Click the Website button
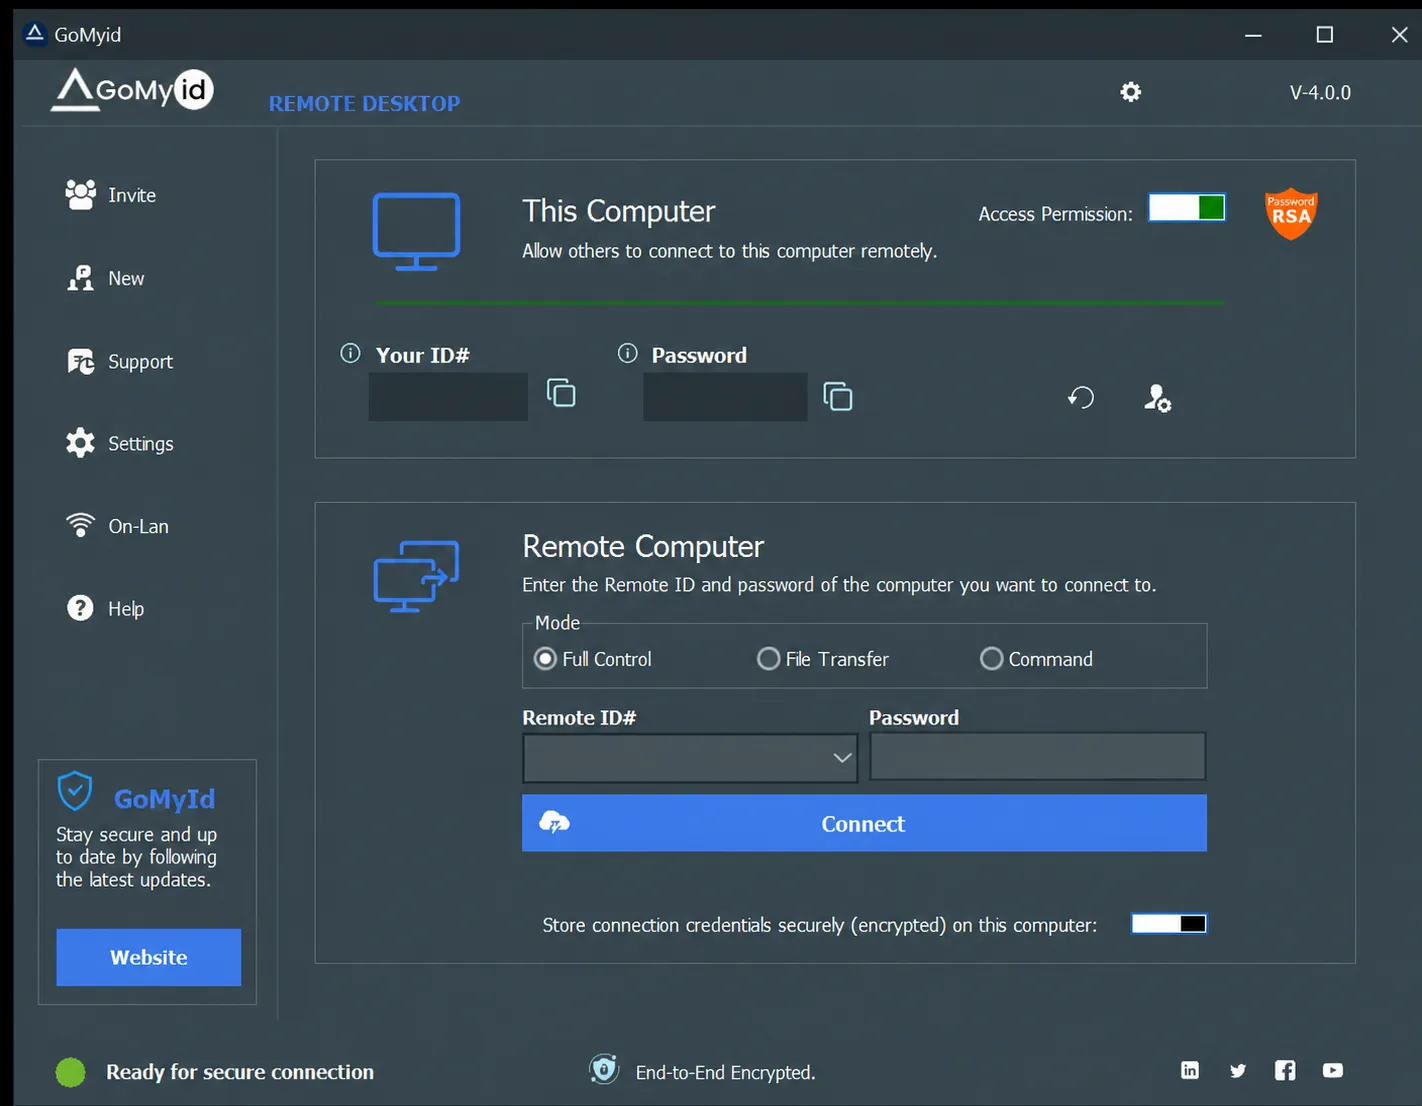 point(149,957)
